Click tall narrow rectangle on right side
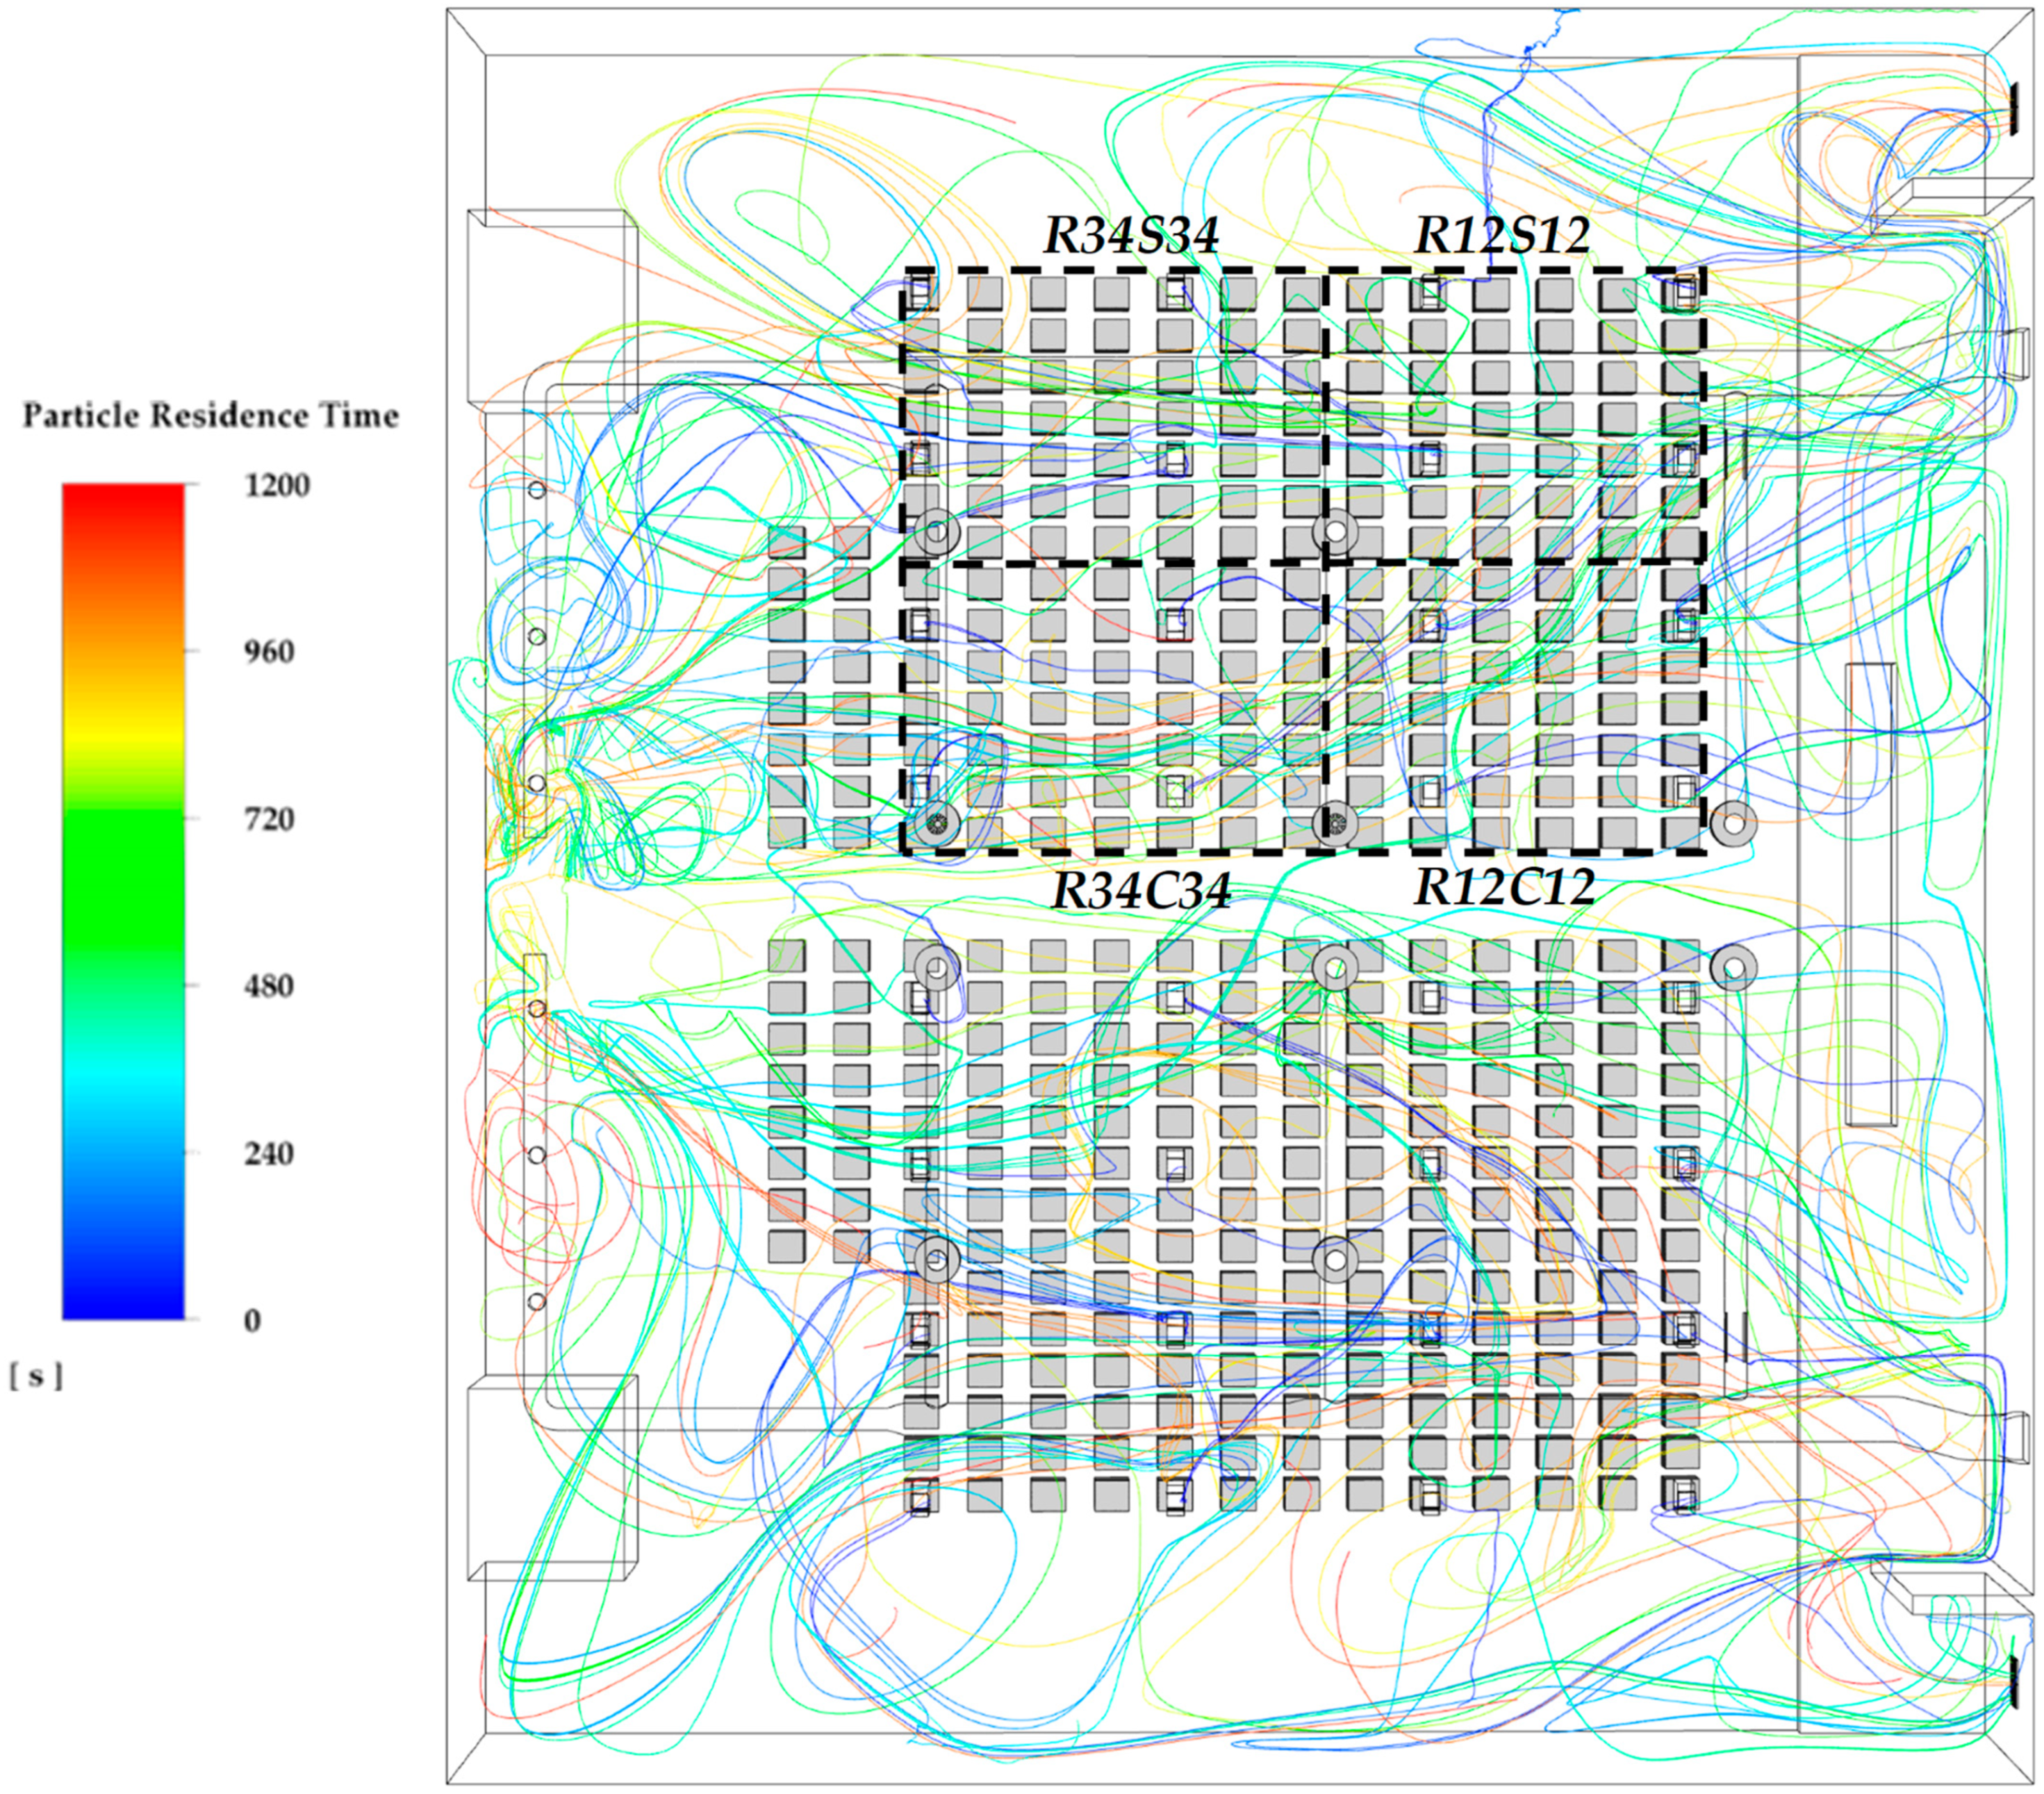The height and width of the screenshot is (1794, 2044). [x=1871, y=894]
